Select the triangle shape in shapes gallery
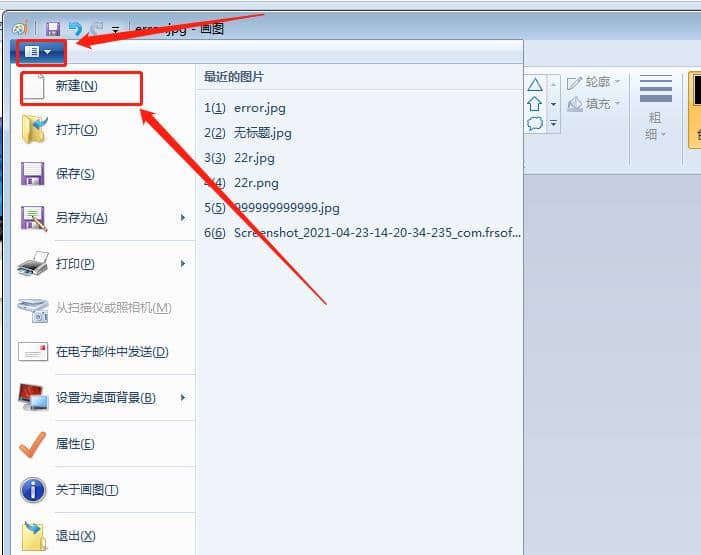The width and height of the screenshot is (701, 555). 535,85
